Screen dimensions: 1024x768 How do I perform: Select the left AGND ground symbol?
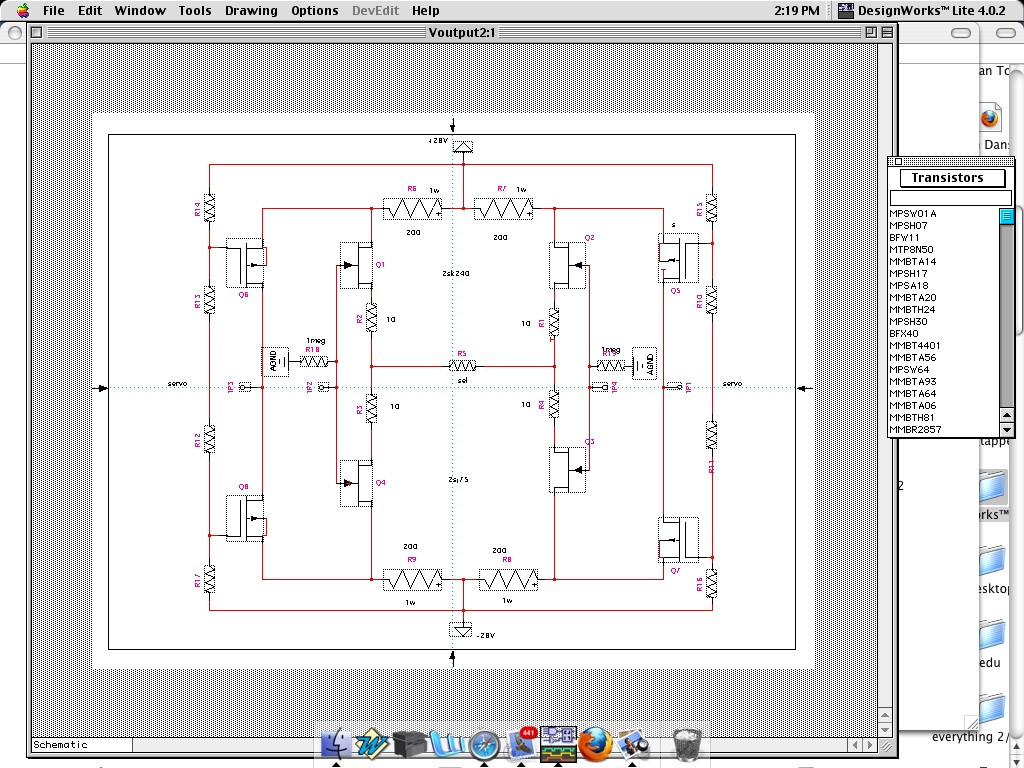click(275, 362)
